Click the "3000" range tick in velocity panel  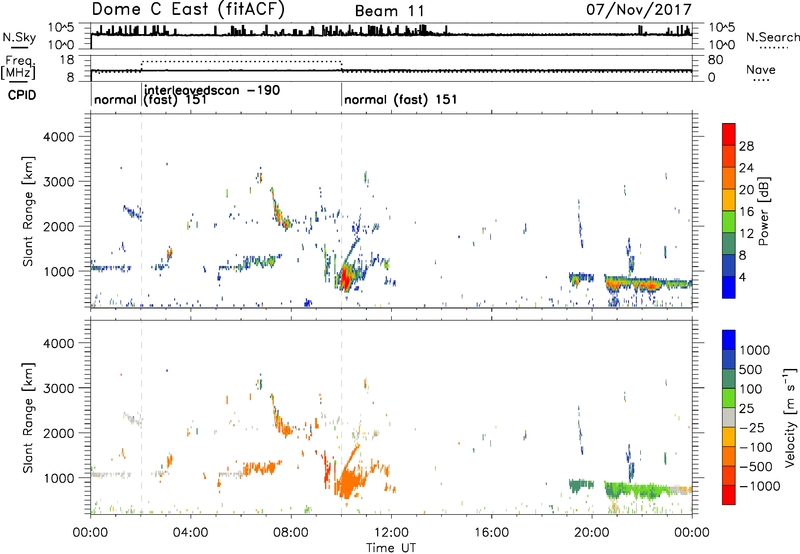[x=58, y=388]
